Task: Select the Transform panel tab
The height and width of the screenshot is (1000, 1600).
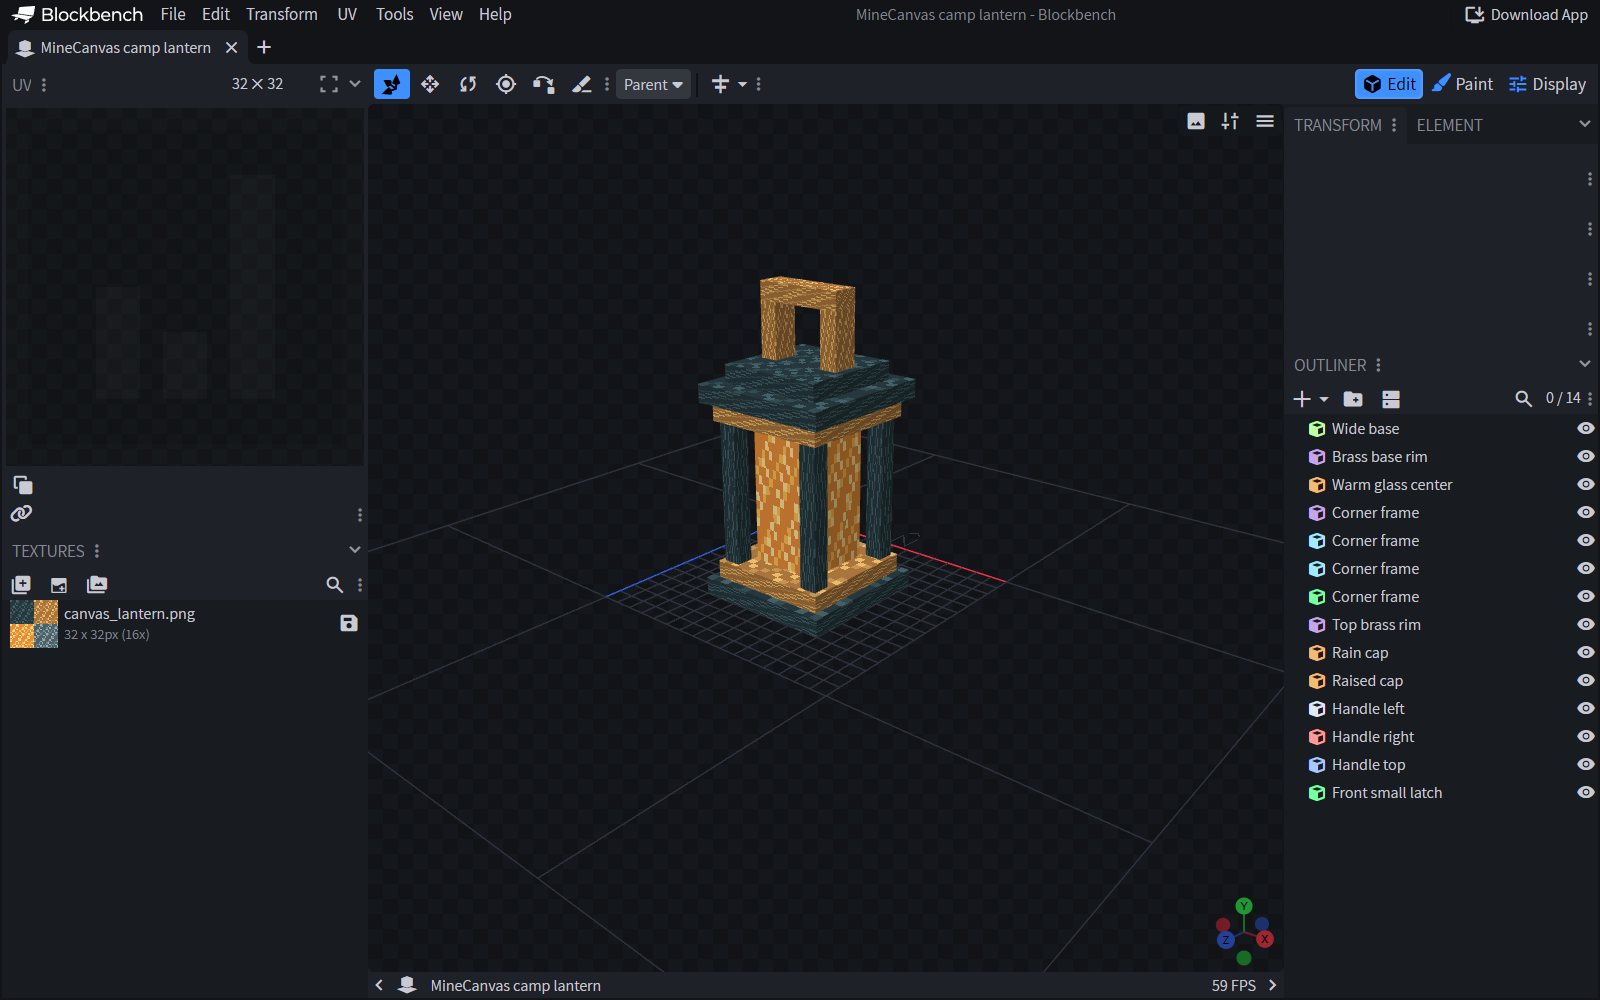Action: coord(1338,125)
